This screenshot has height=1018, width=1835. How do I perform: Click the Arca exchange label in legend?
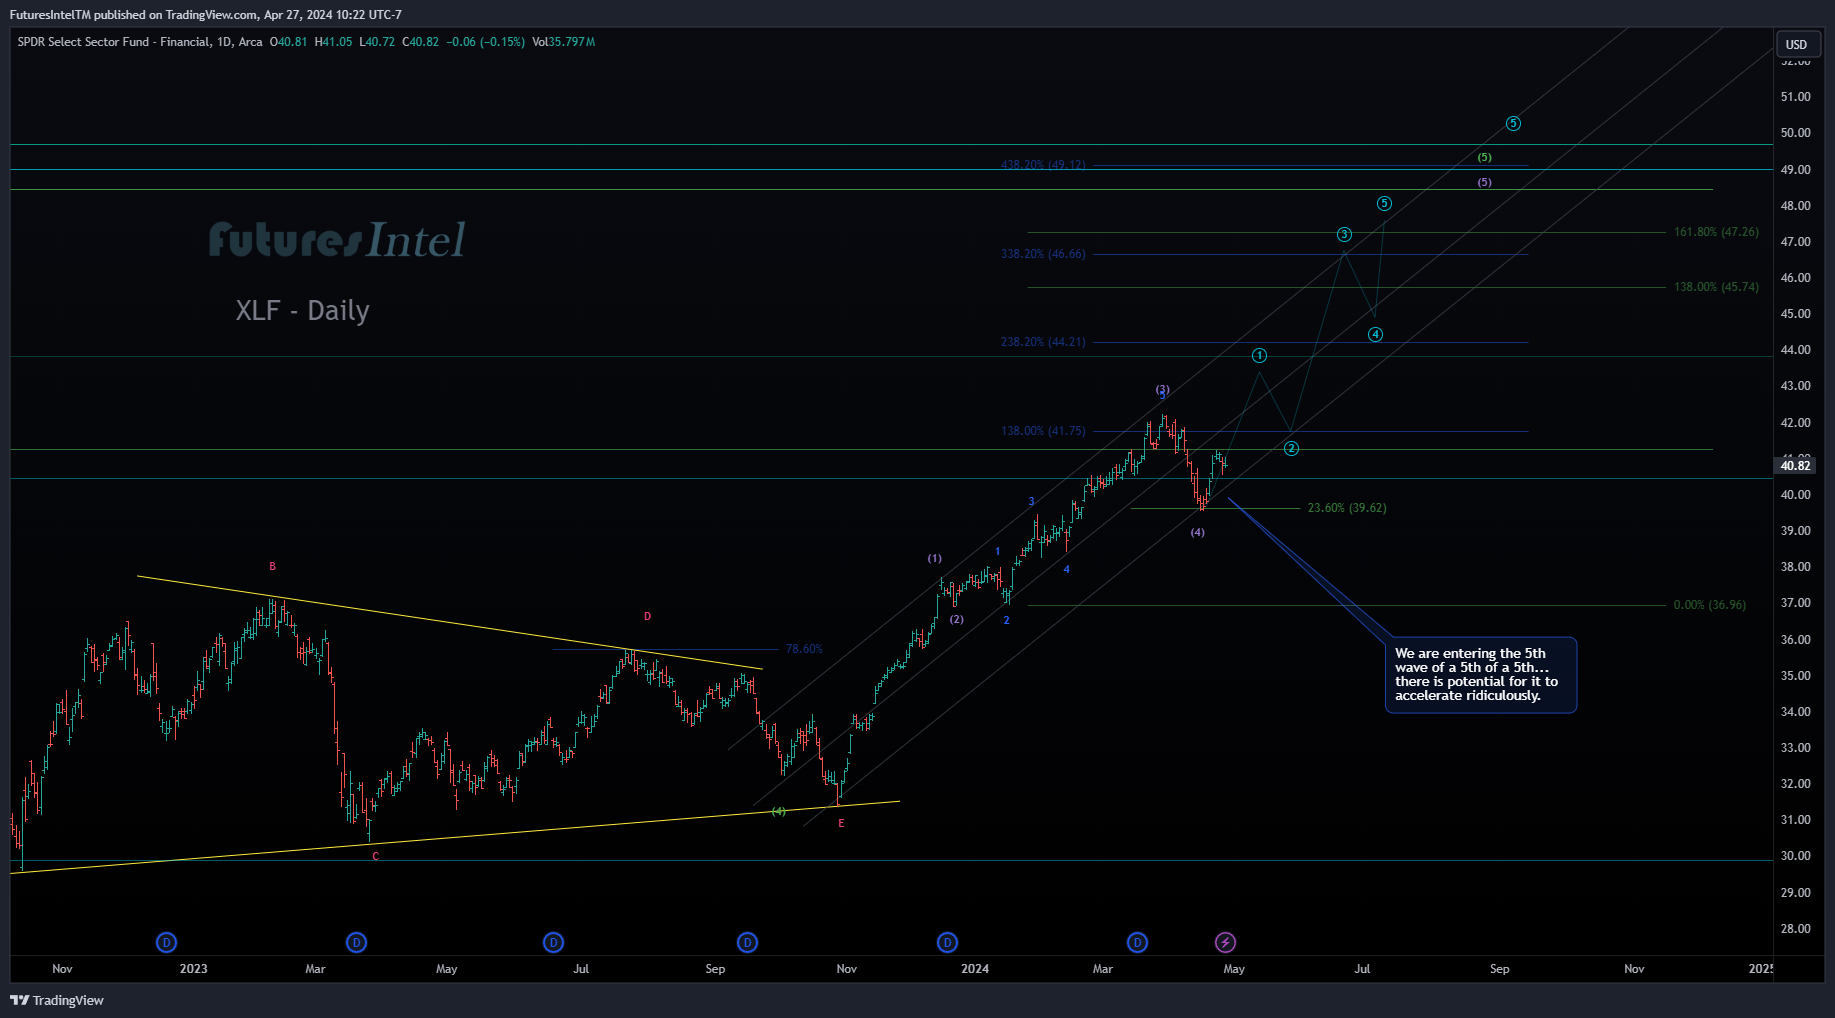251,42
